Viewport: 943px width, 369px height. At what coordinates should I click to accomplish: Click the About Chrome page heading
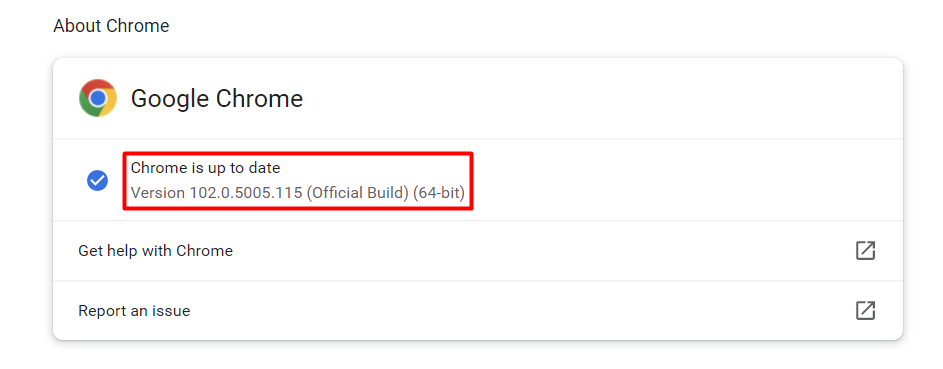click(111, 26)
